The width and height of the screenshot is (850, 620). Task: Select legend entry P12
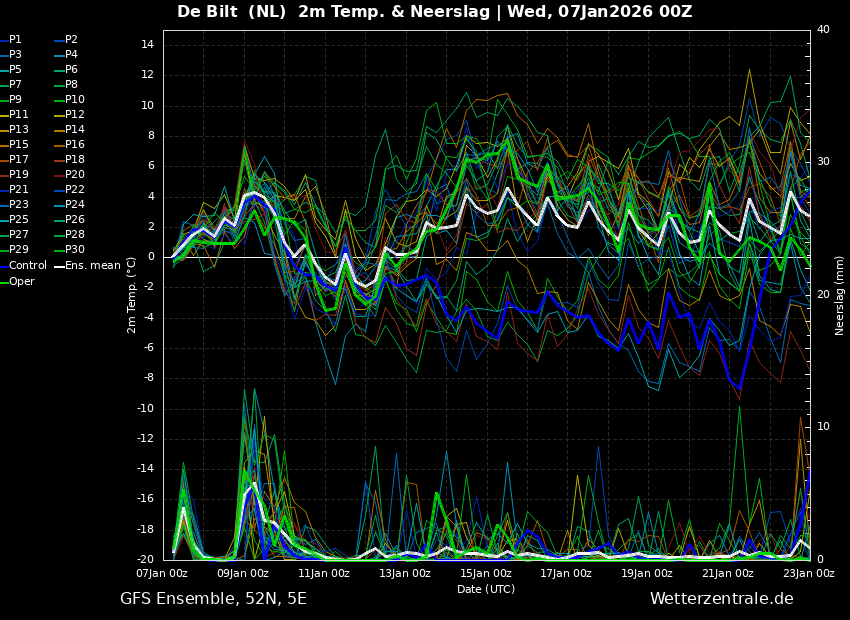tap(69, 114)
